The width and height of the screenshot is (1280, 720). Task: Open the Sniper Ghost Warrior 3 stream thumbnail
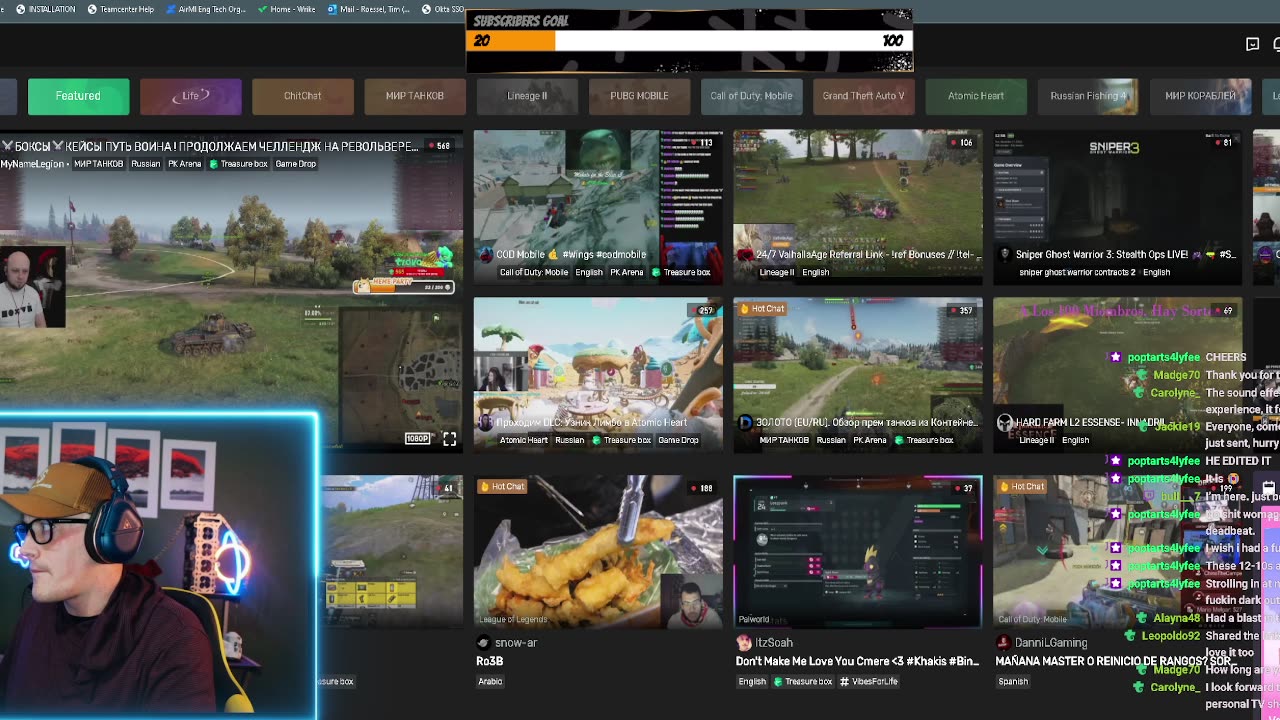[x=1118, y=205]
